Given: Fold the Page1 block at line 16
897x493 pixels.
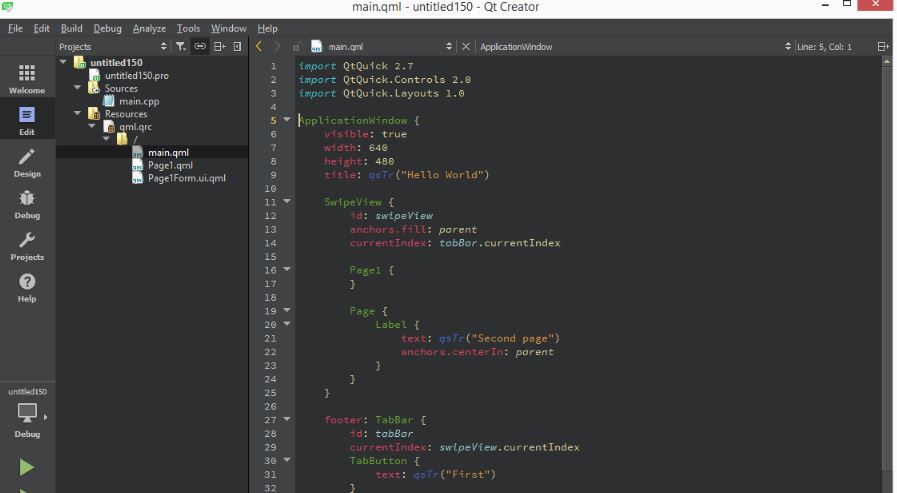Looking at the screenshot, I should pyautogui.click(x=287, y=269).
